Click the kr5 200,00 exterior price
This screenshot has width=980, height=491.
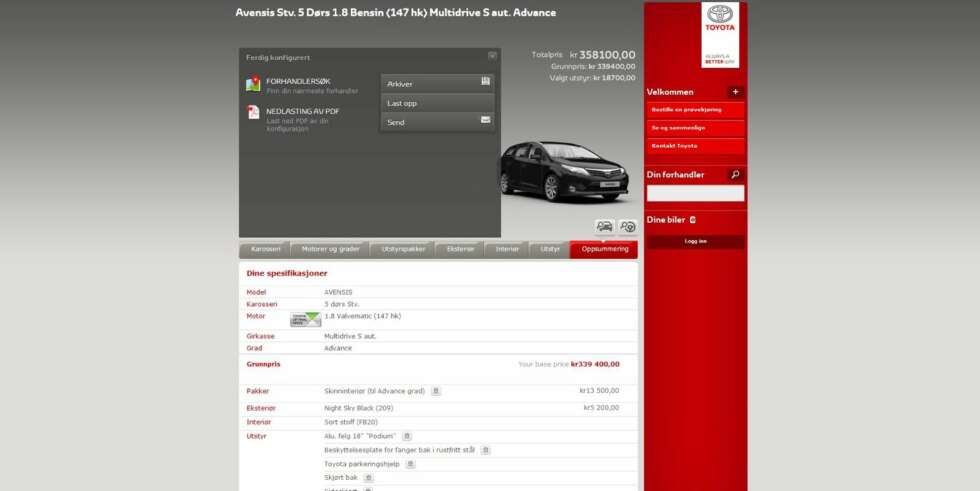601,408
